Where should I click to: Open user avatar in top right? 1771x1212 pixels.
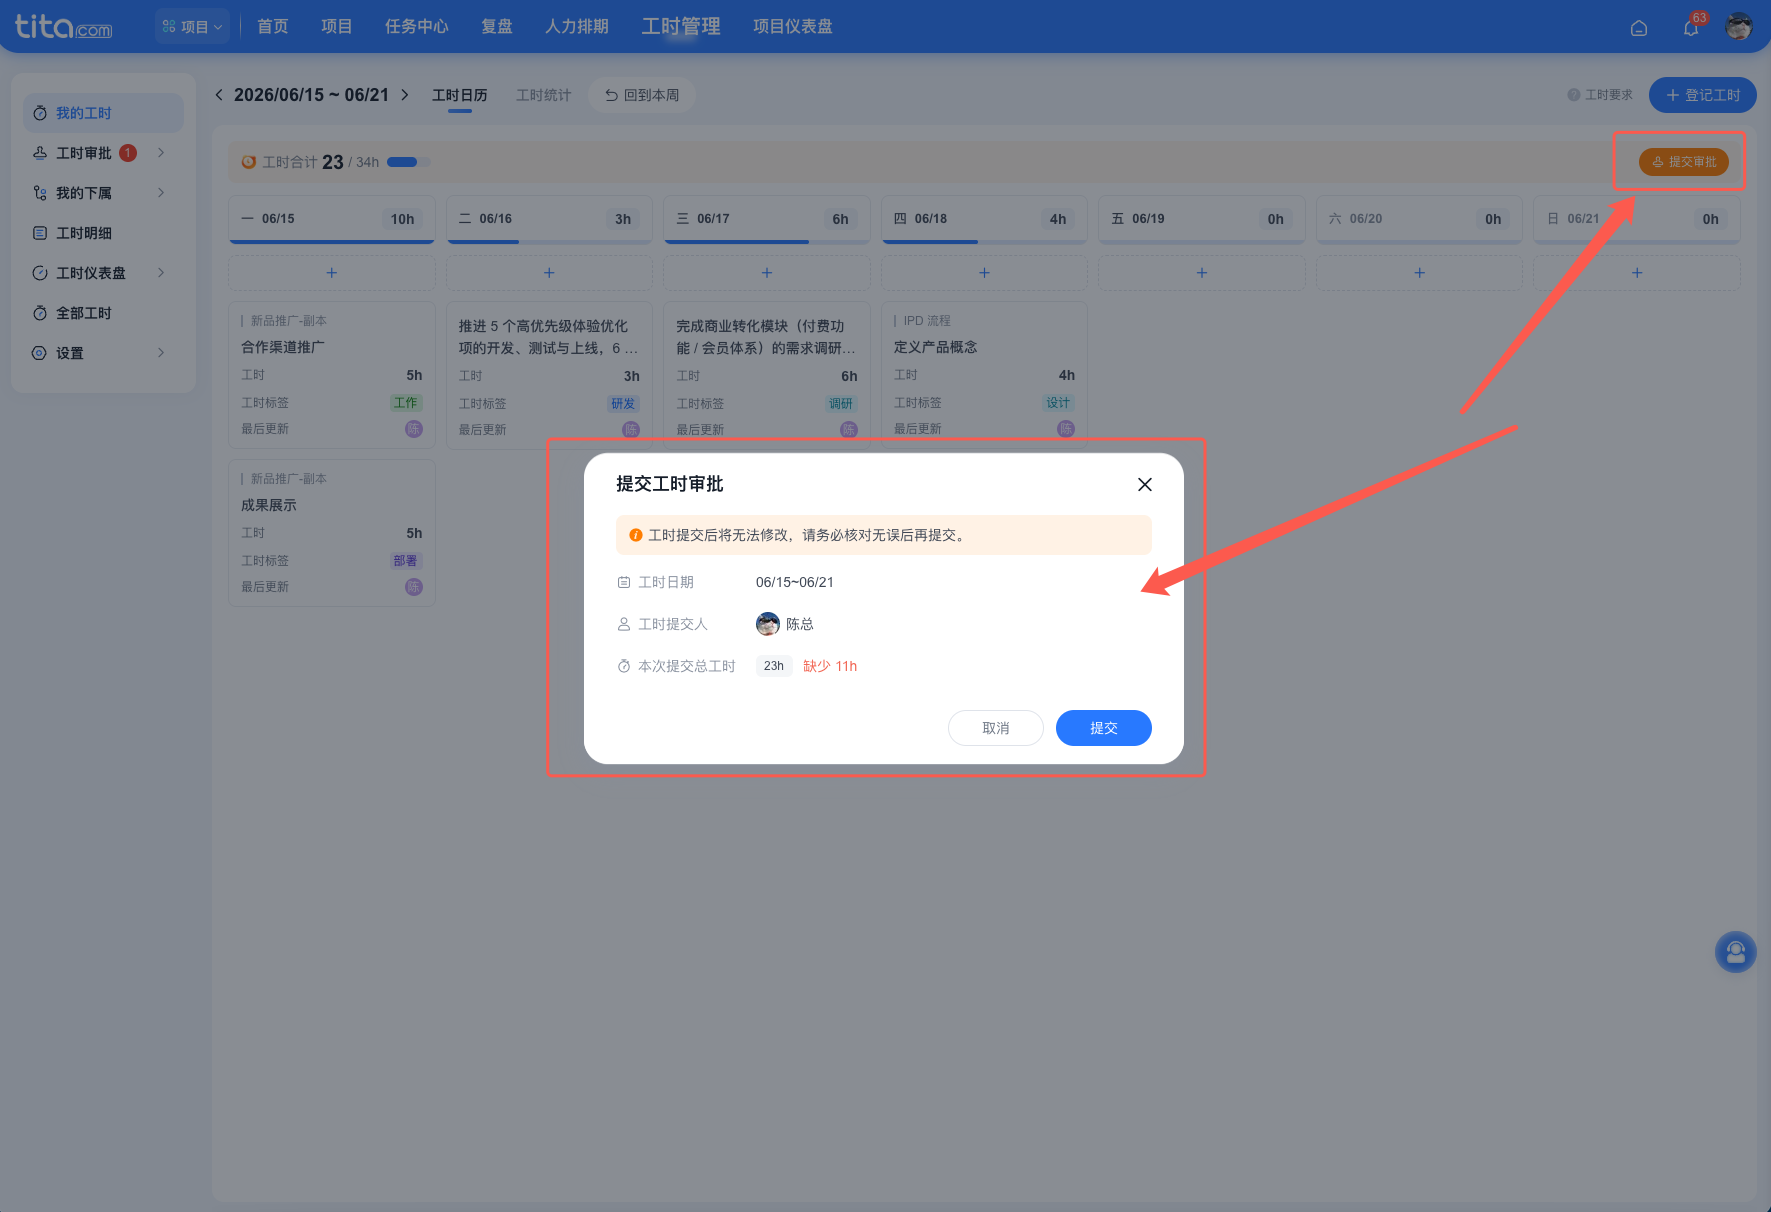(x=1739, y=27)
